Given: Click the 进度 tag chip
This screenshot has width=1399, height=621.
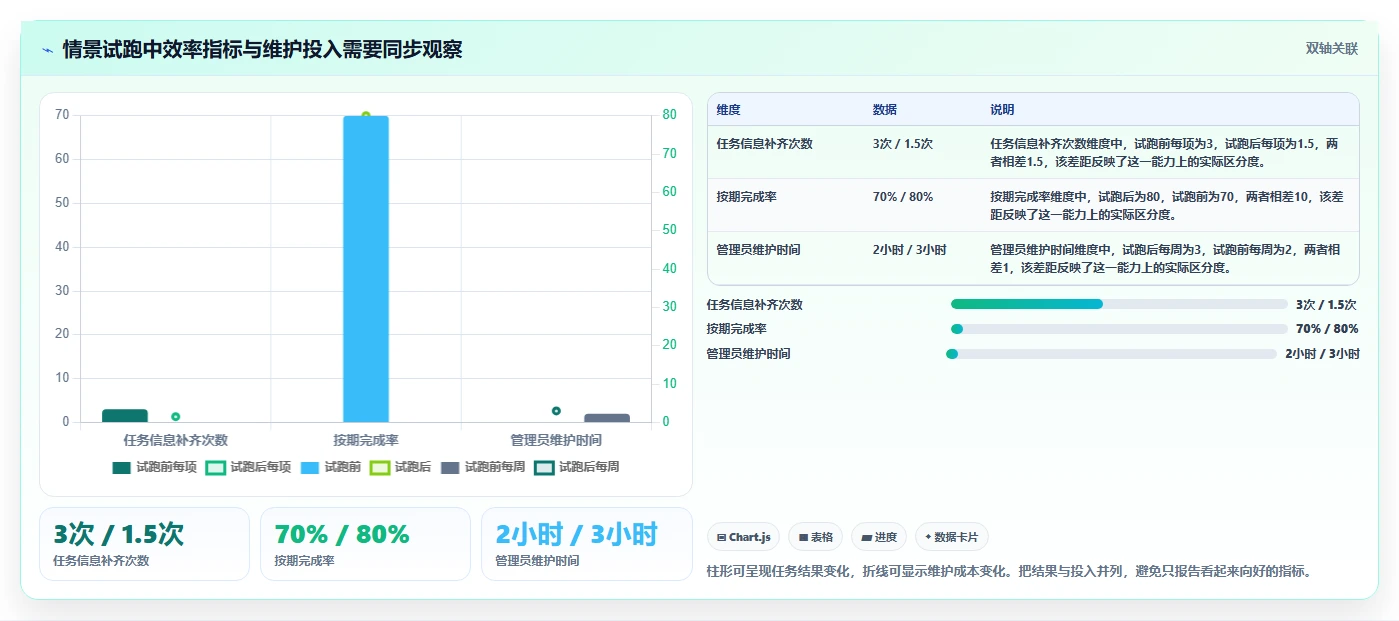Looking at the screenshot, I should (879, 537).
